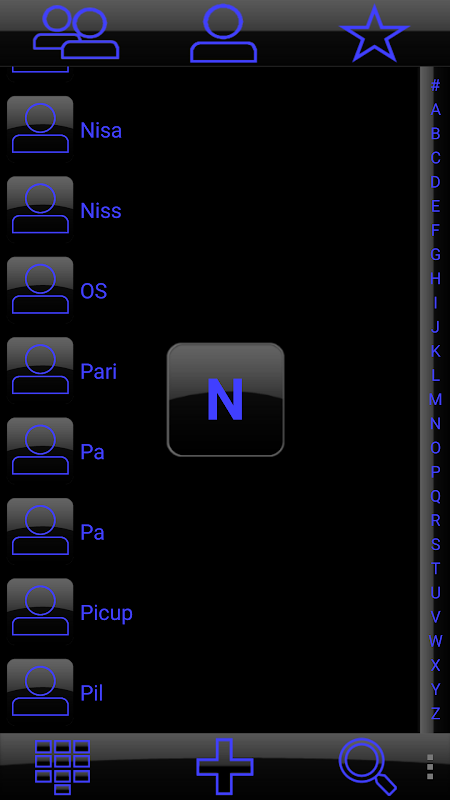Jump to letter Z in index
450x800 pixels.
coord(435,713)
